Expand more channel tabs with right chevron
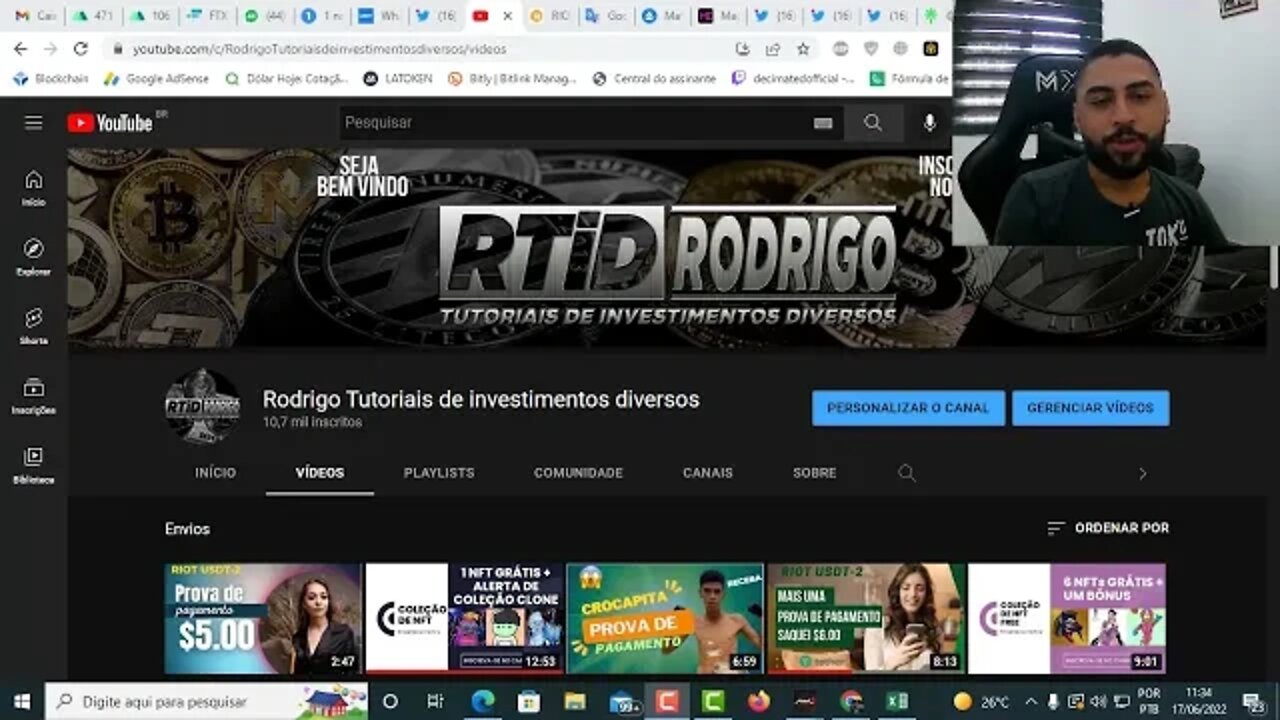 pyautogui.click(x=1142, y=474)
